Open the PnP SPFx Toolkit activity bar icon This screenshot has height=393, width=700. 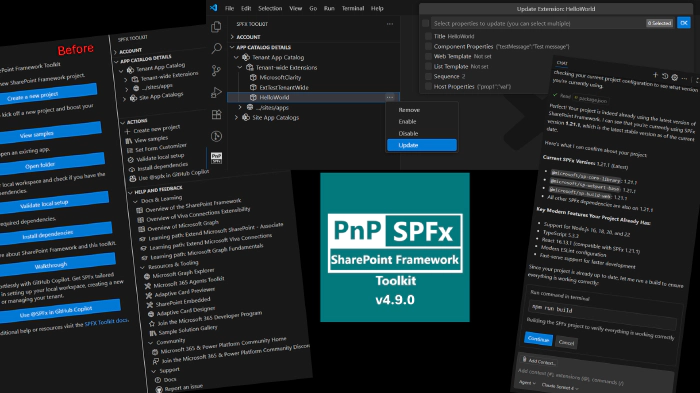click(x=217, y=158)
